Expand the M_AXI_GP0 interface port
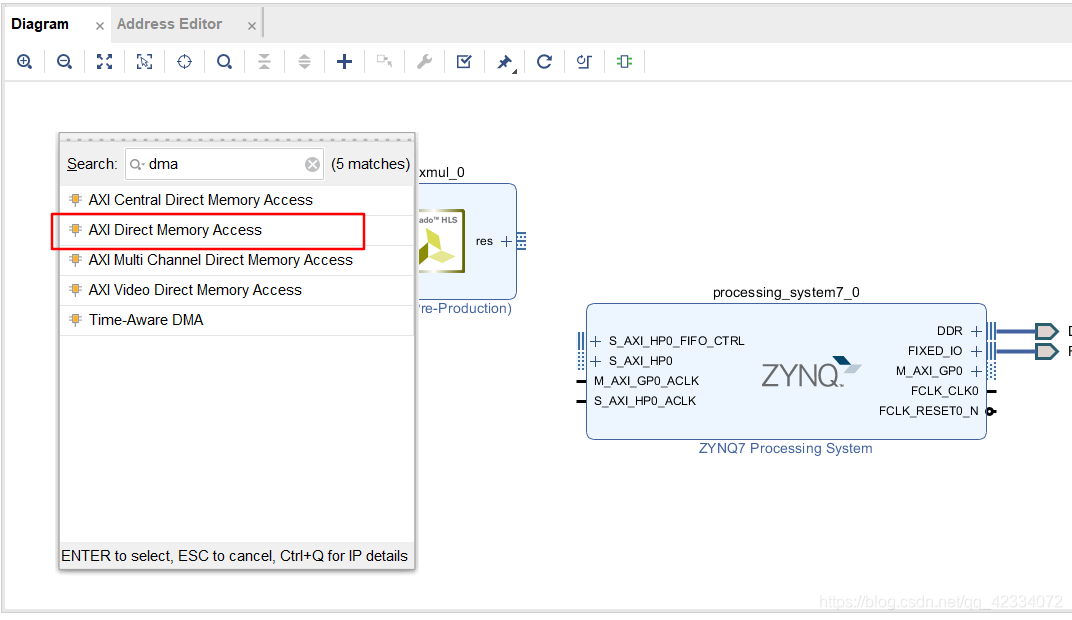 (x=976, y=371)
